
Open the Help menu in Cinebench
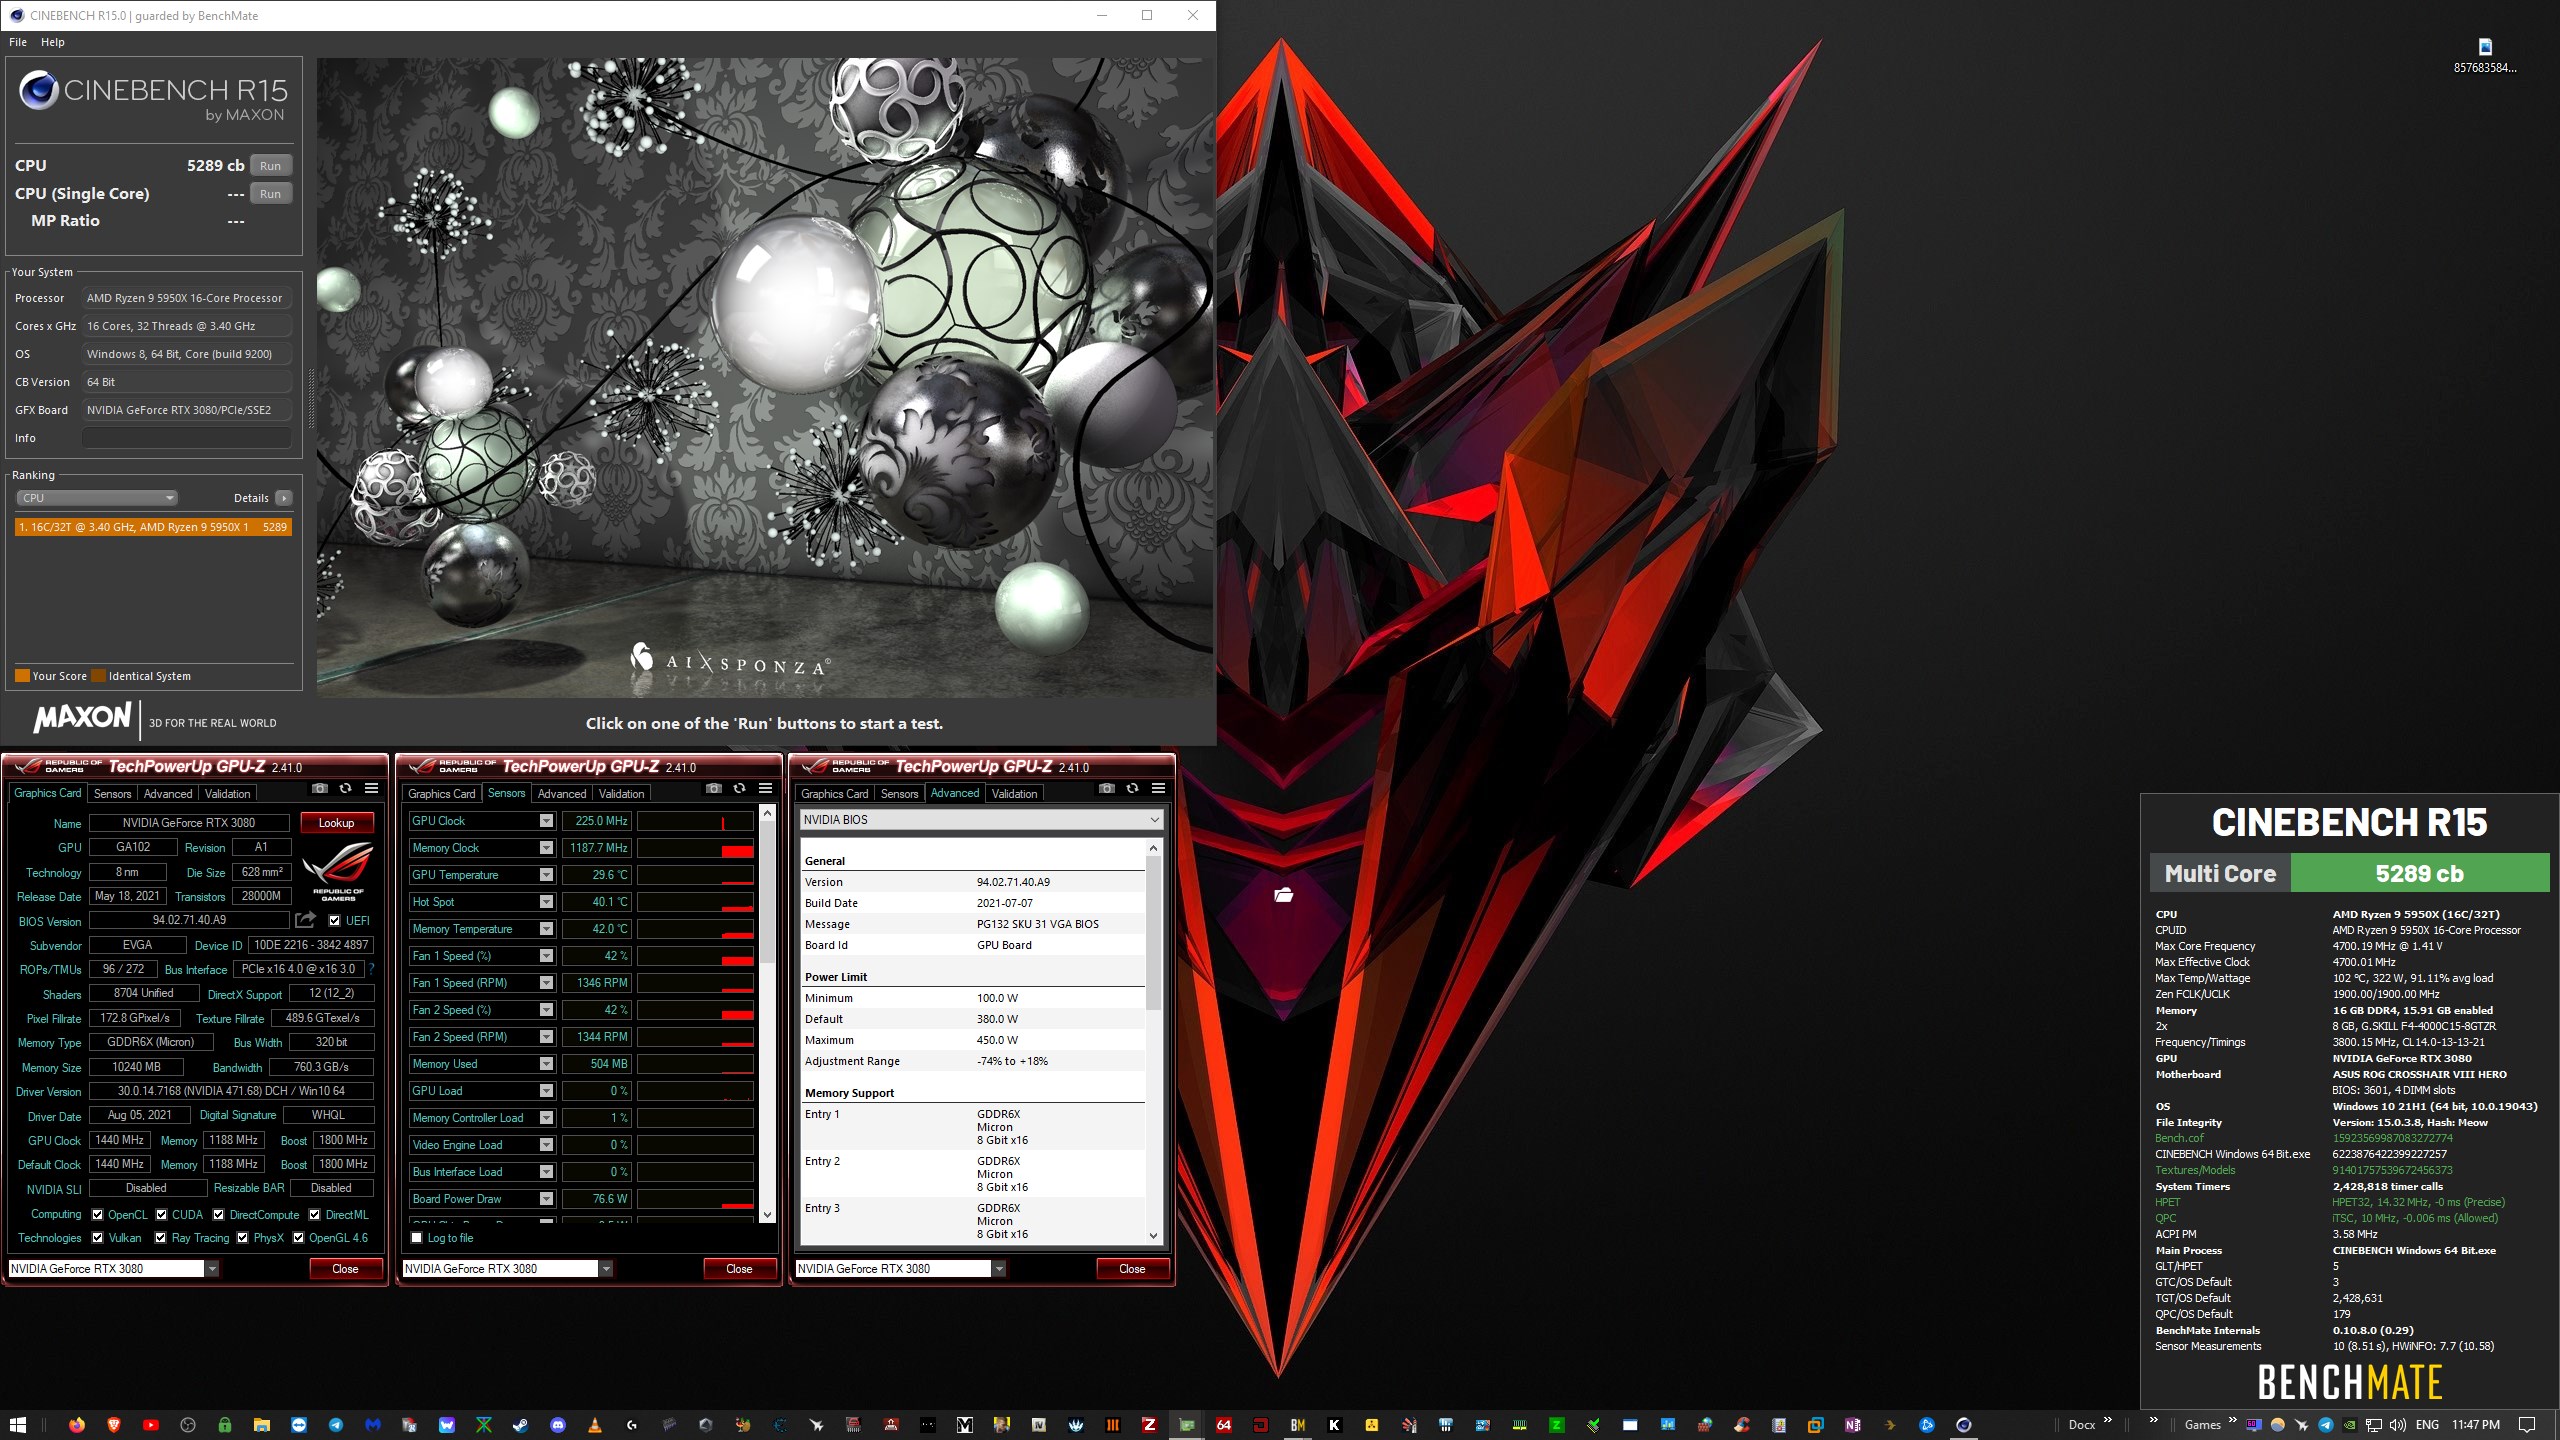click(x=53, y=42)
